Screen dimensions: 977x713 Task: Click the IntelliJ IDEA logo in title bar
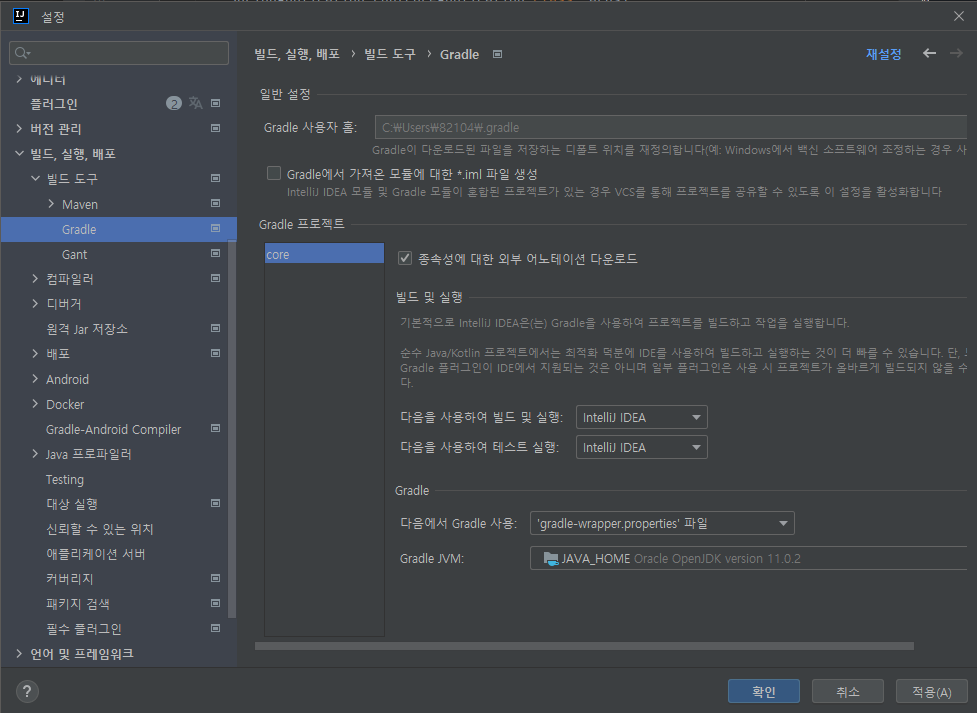(x=21, y=16)
